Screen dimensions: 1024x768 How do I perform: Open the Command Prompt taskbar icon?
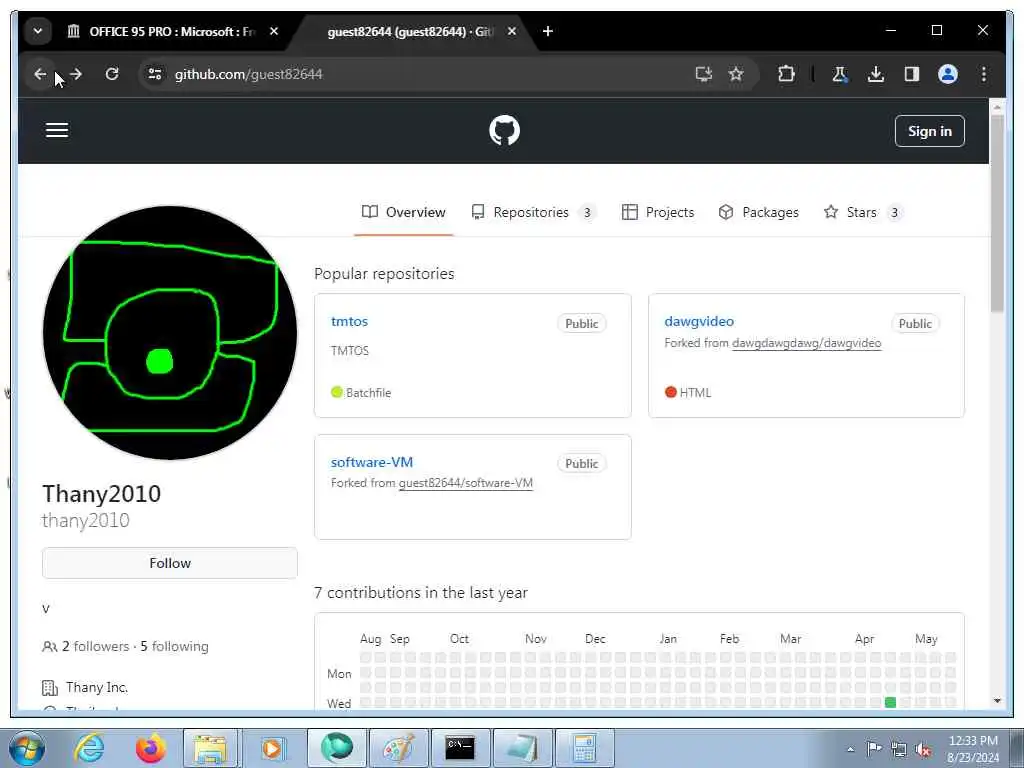460,748
